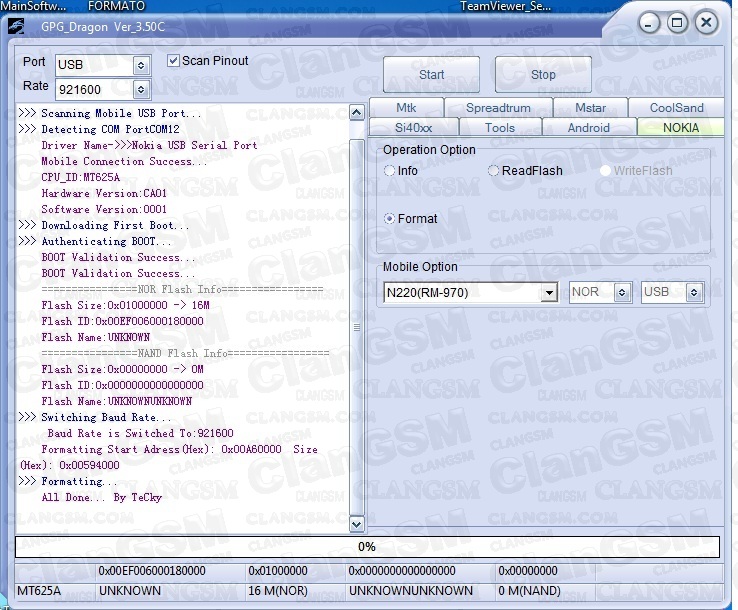Click the 'Software Version:0001' log line
The image size is (738, 610).
click(104, 209)
